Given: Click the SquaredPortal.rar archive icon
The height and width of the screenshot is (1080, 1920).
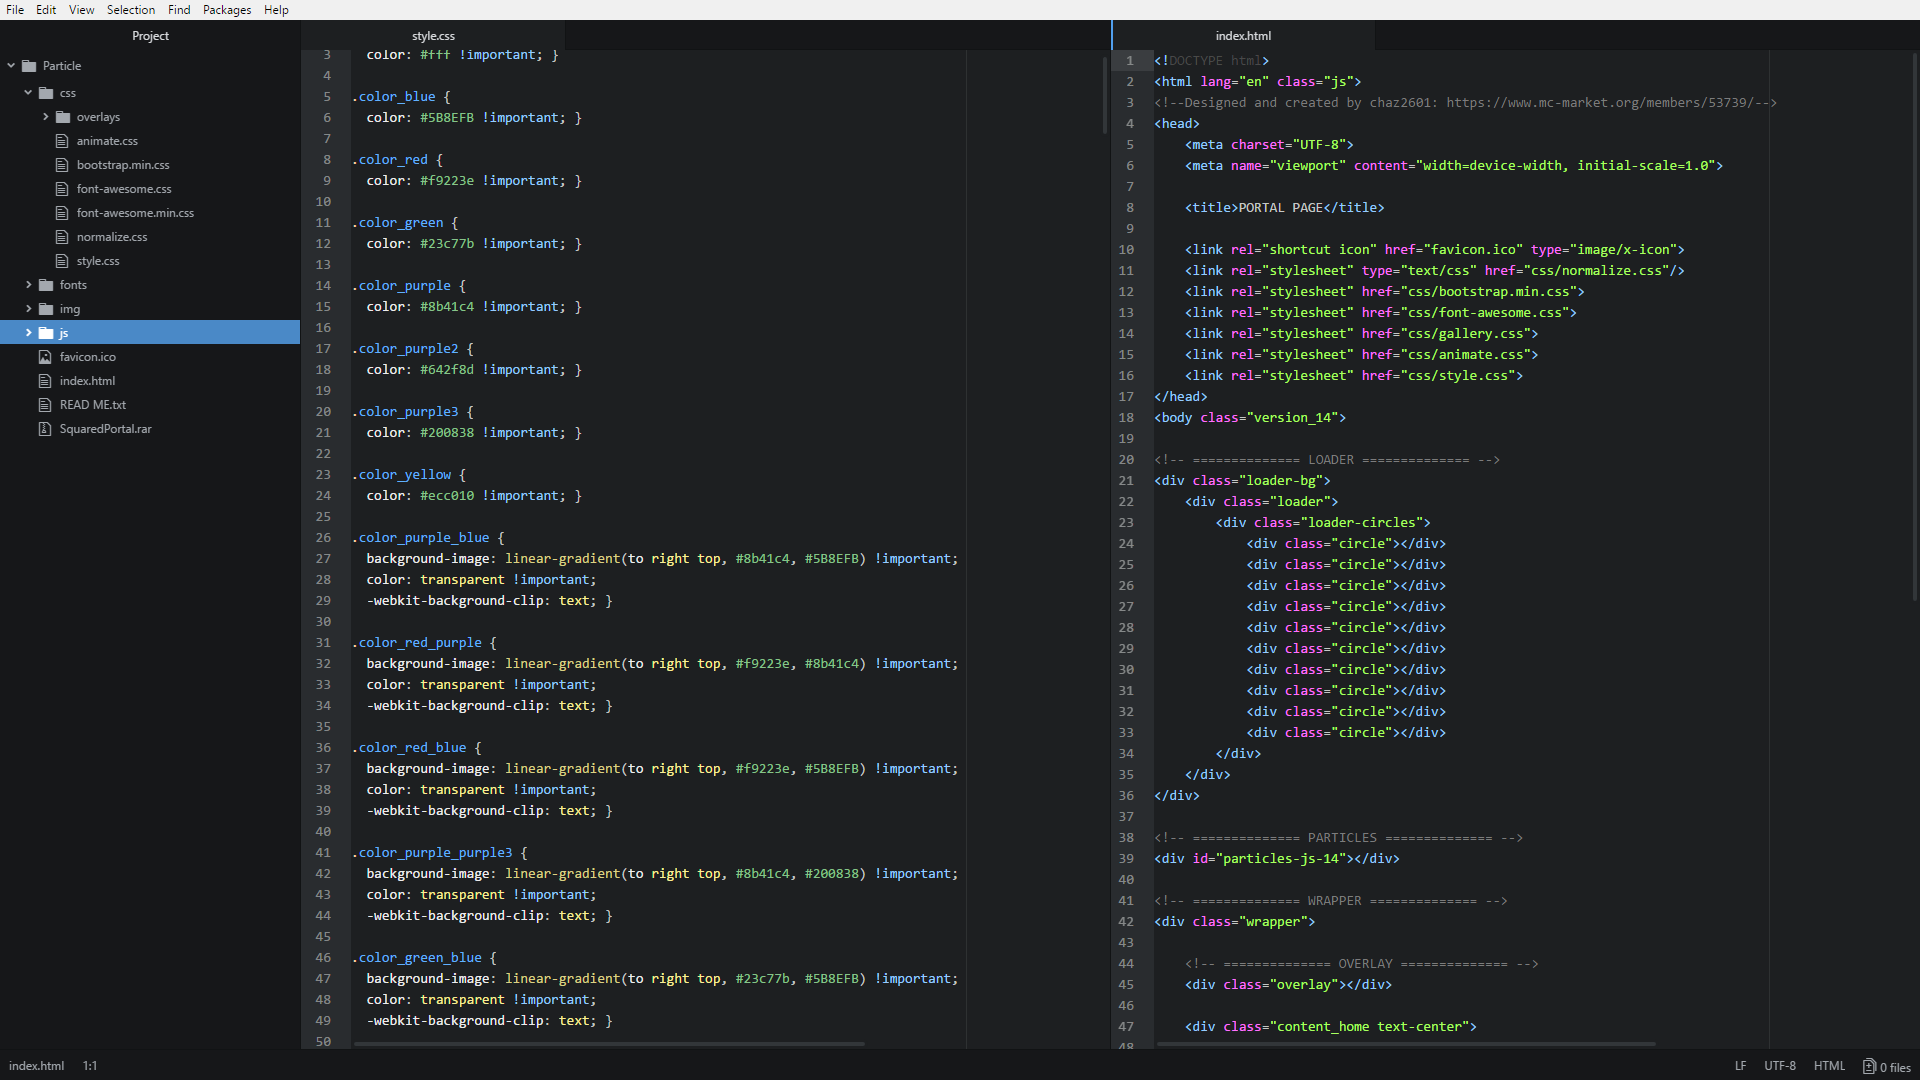Looking at the screenshot, I should click(45, 429).
